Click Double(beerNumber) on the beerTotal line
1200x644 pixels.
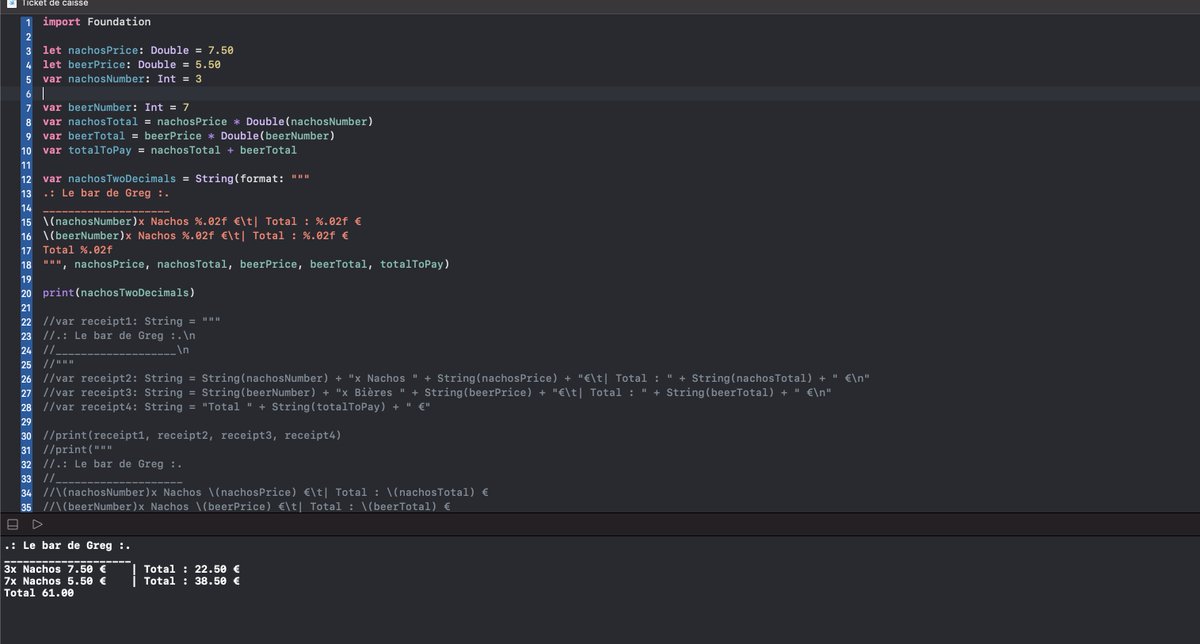pyautogui.click(x=278, y=136)
